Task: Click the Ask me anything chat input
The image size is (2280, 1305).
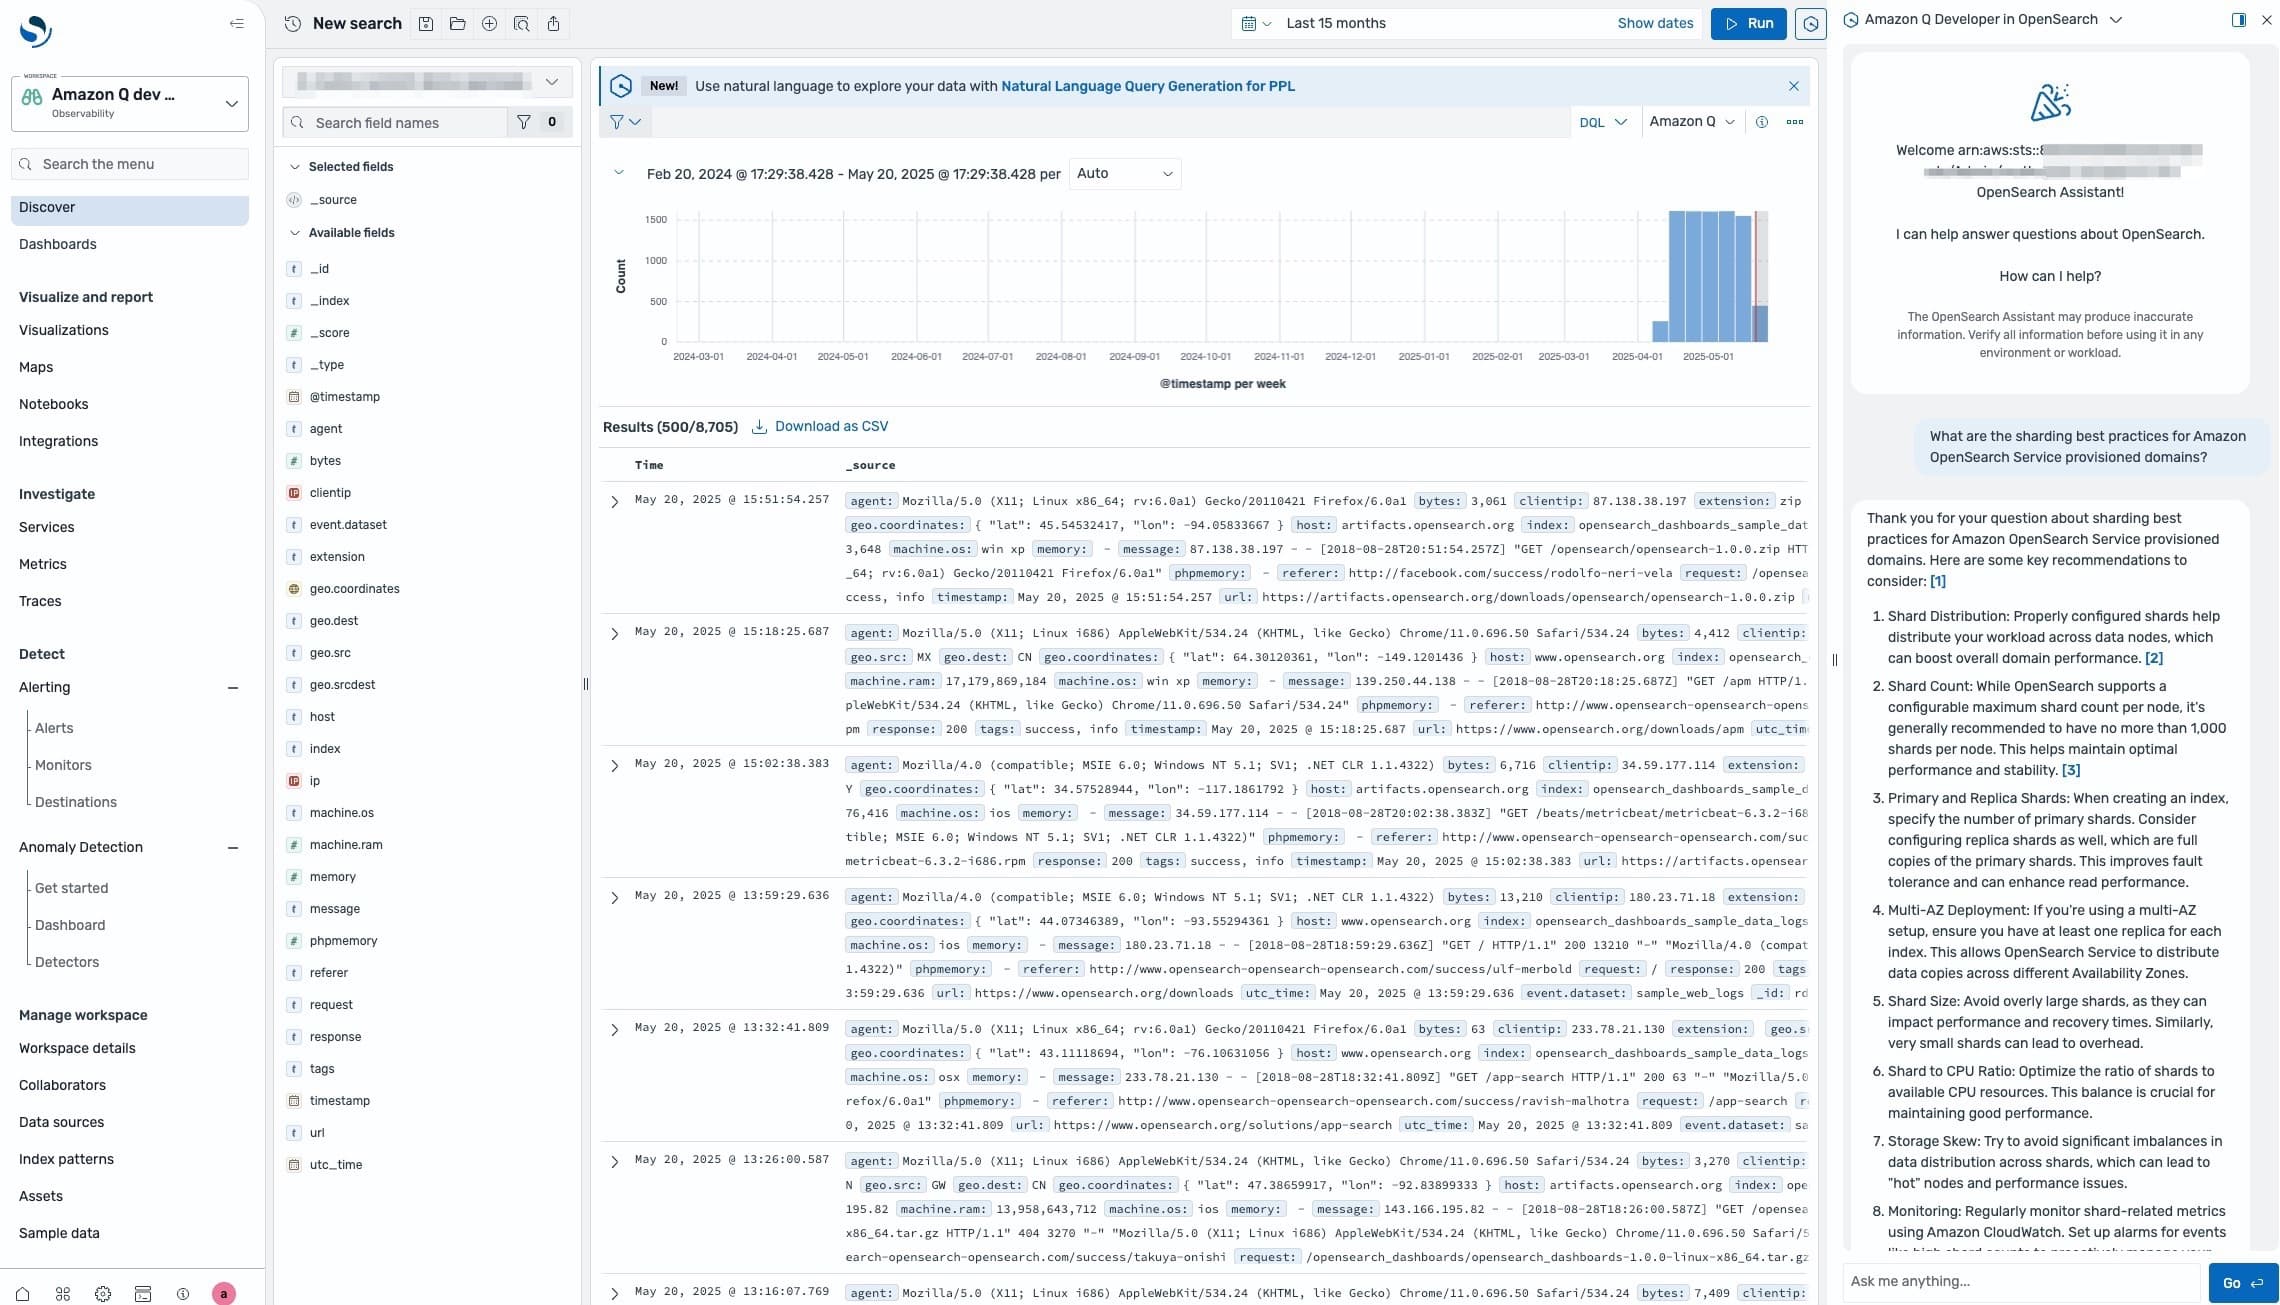Action: (x=2022, y=1282)
